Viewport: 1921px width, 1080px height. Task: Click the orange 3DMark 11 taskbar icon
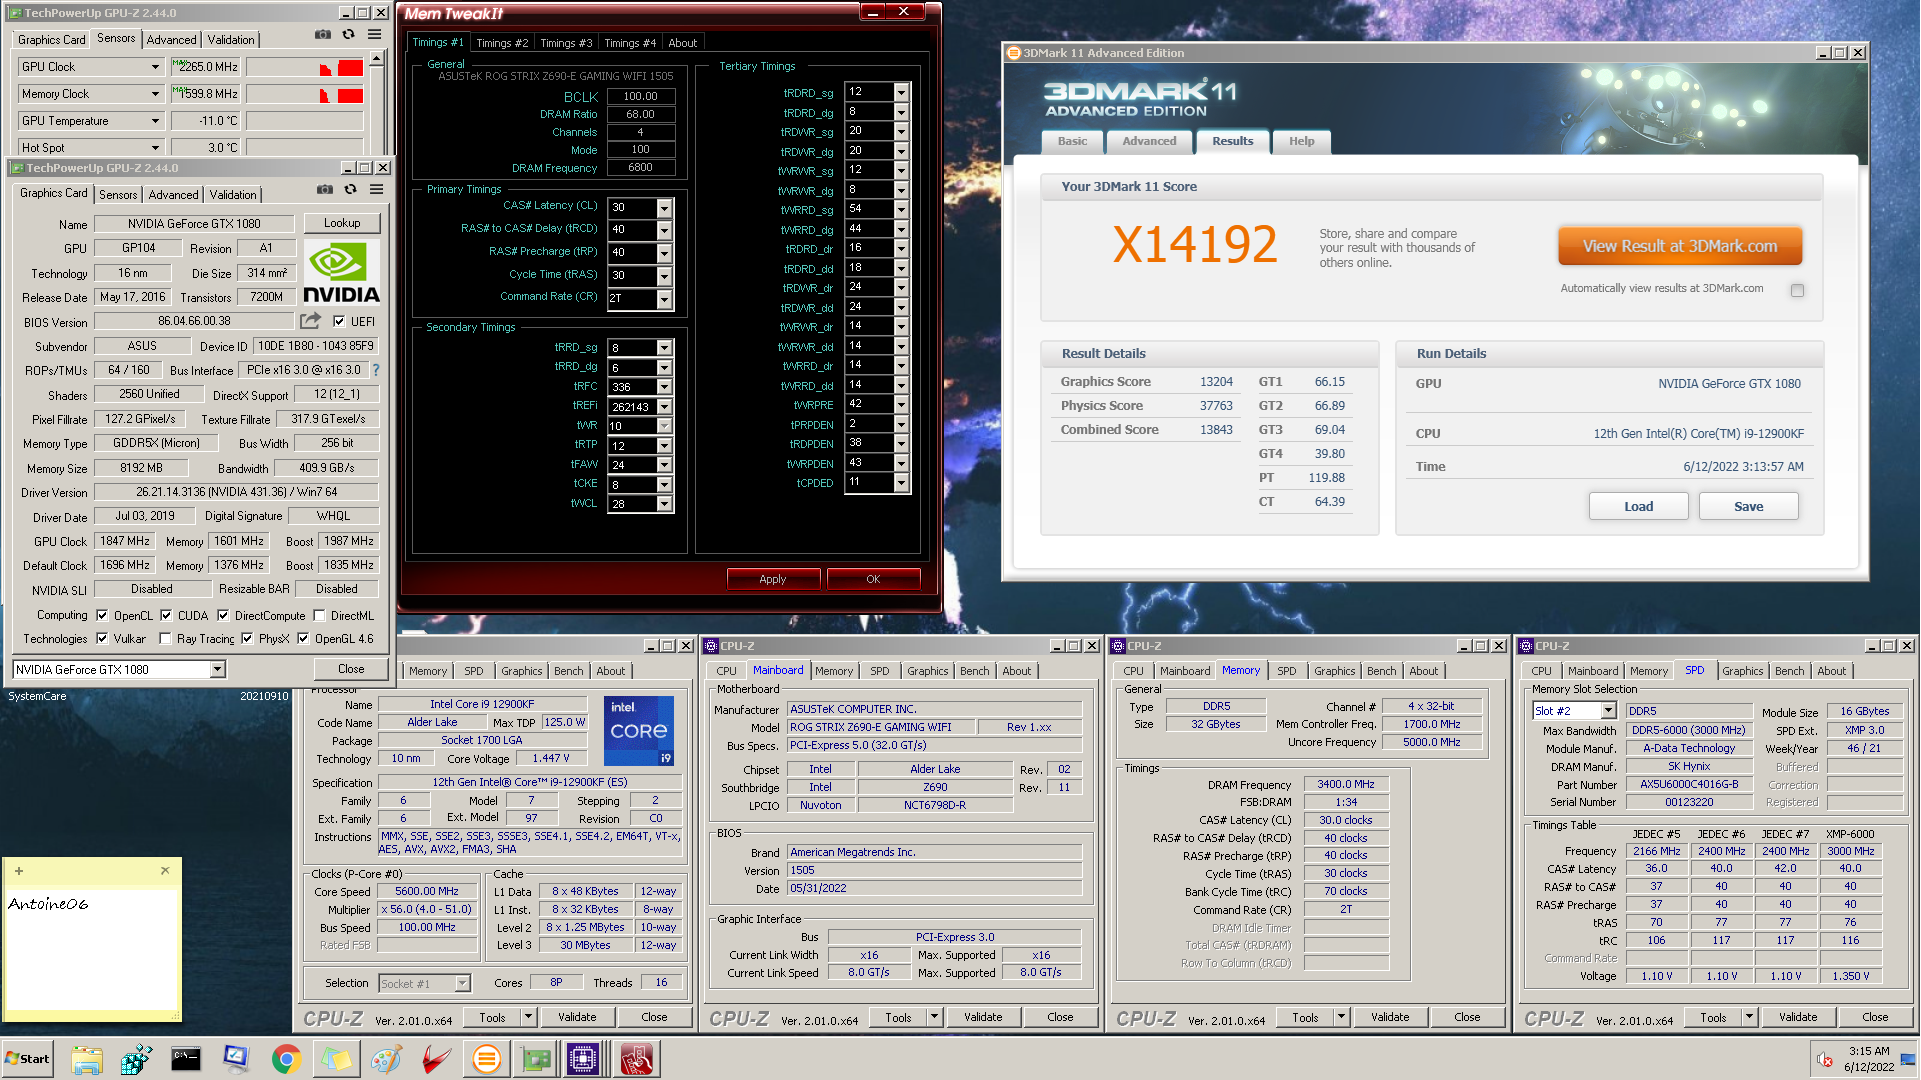pos(486,1059)
